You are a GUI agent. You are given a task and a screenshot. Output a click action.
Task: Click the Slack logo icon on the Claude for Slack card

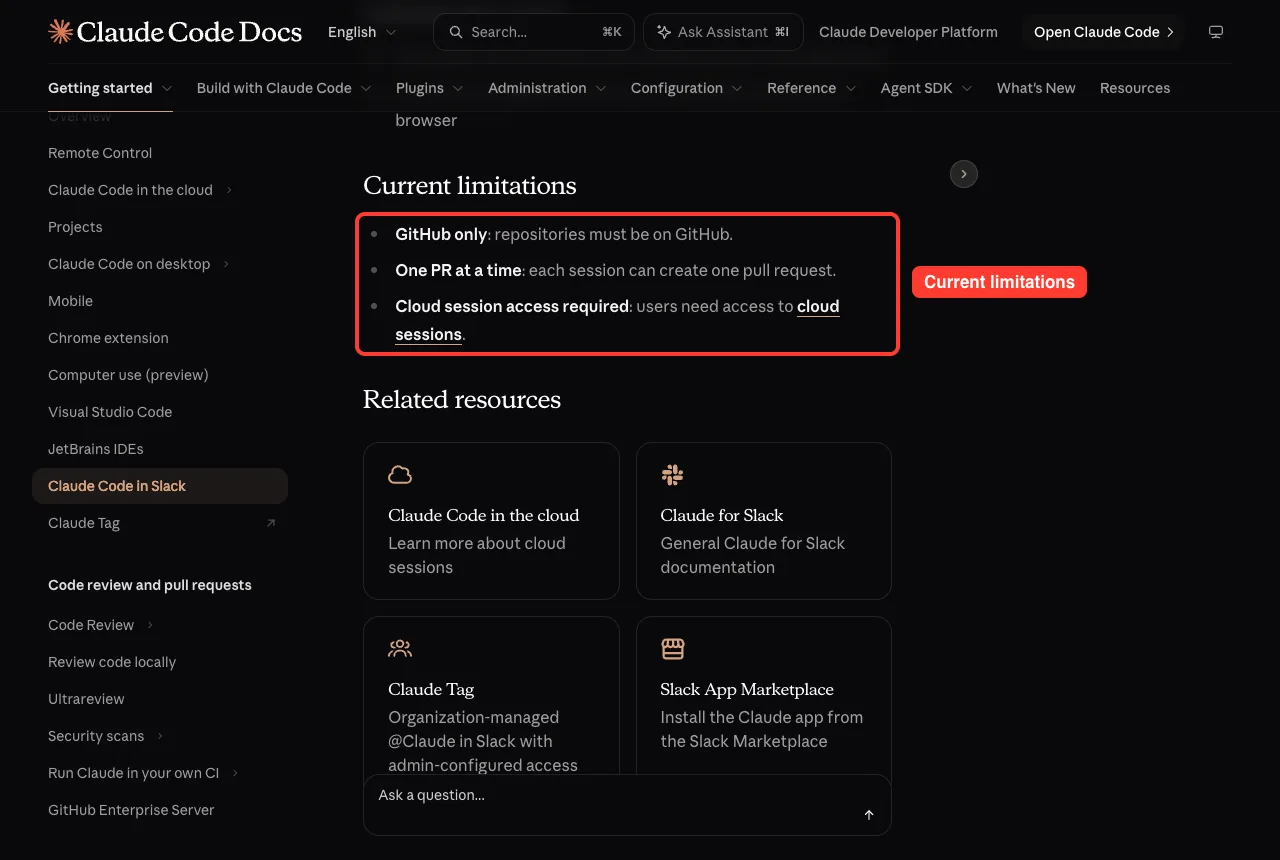click(672, 475)
